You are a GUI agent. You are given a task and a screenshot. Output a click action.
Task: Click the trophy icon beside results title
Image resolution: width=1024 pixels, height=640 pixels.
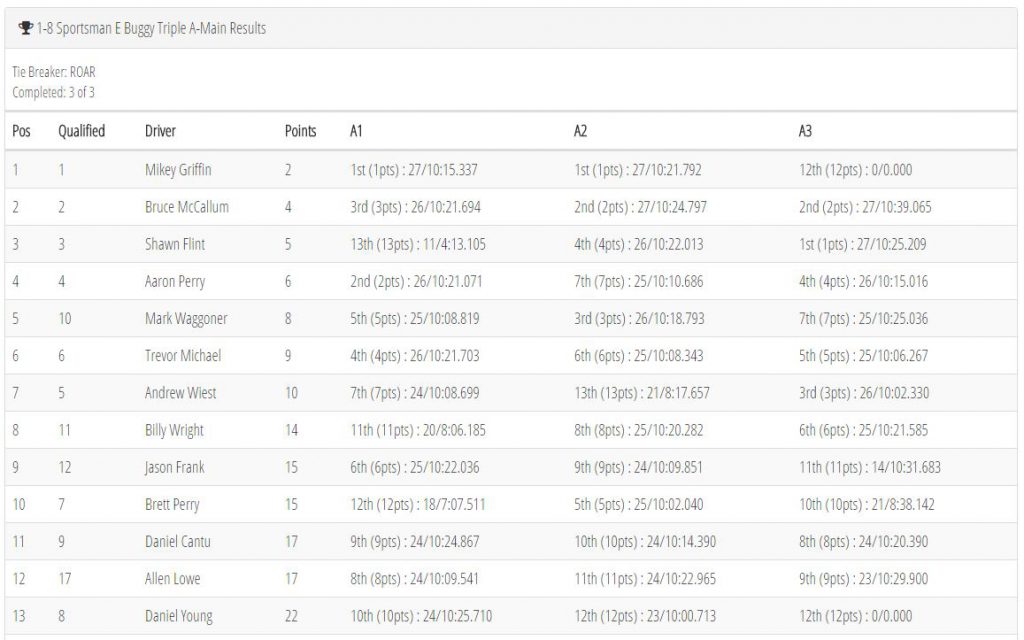pyautogui.click(x=25, y=28)
